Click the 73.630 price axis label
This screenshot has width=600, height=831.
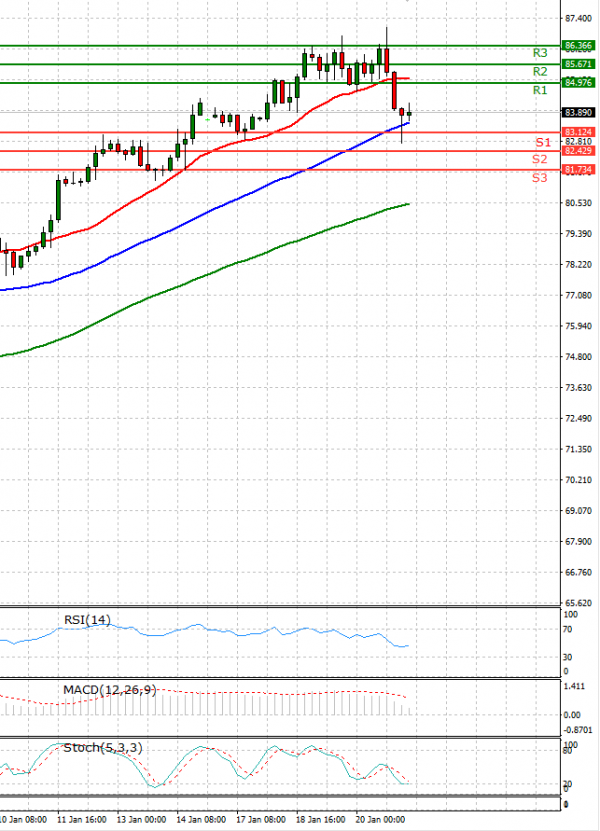(x=578, y=387)
